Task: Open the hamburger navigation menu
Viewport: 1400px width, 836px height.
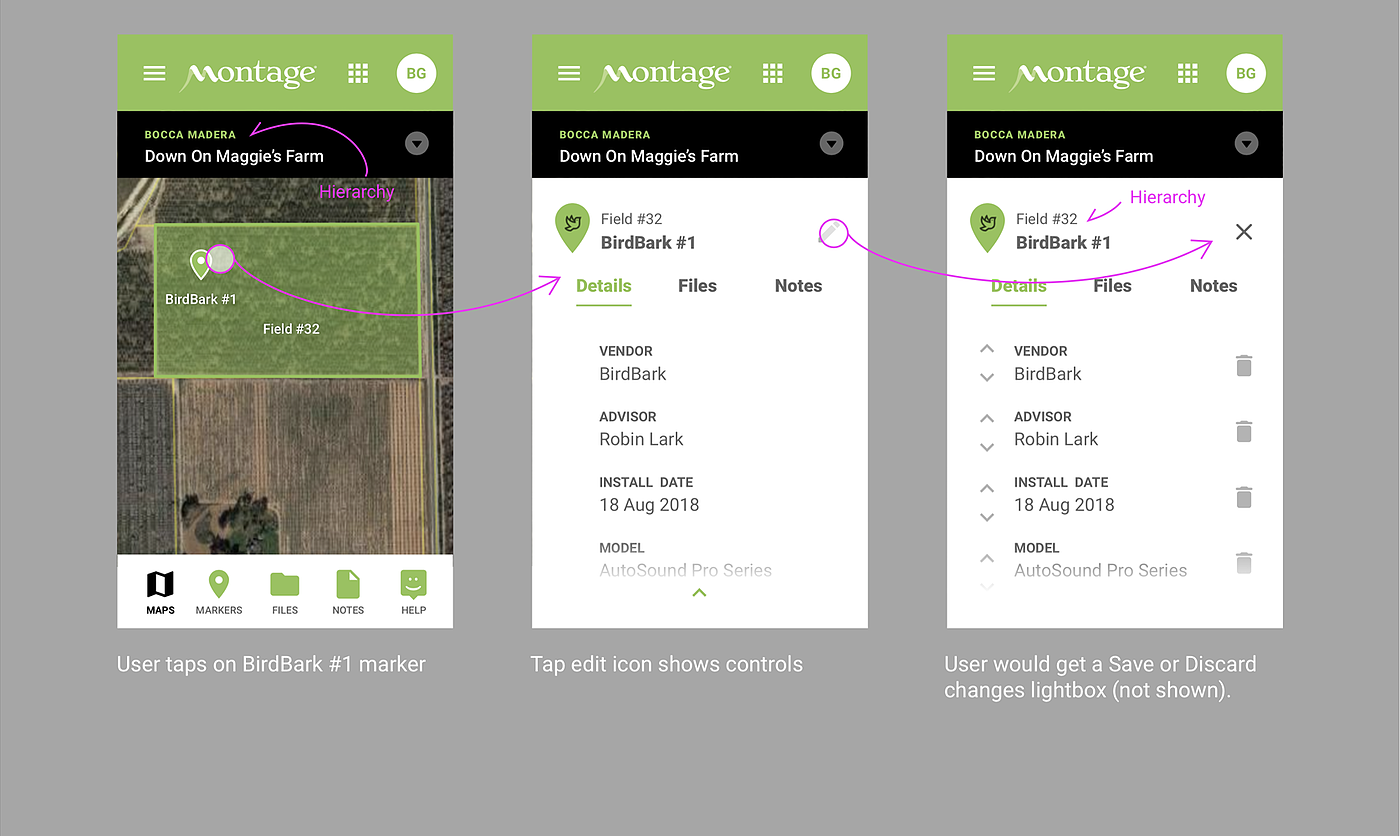Action: pos(154,73)
